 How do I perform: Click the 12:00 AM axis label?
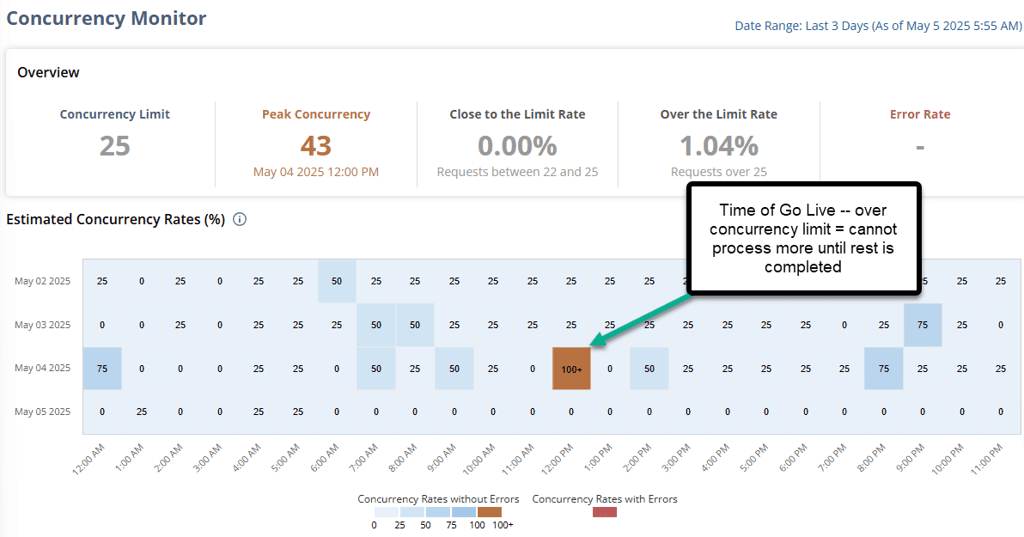88,459
